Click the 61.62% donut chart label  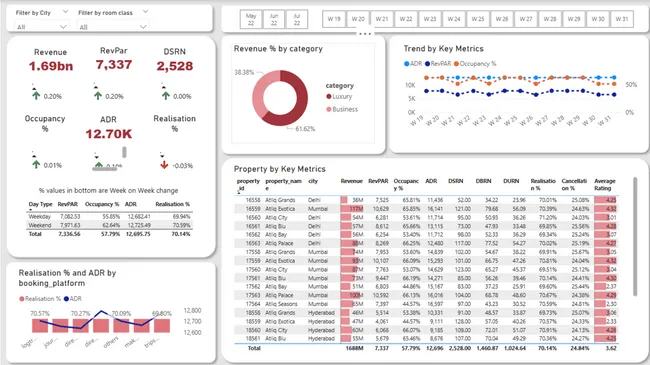tap(305, 129)
